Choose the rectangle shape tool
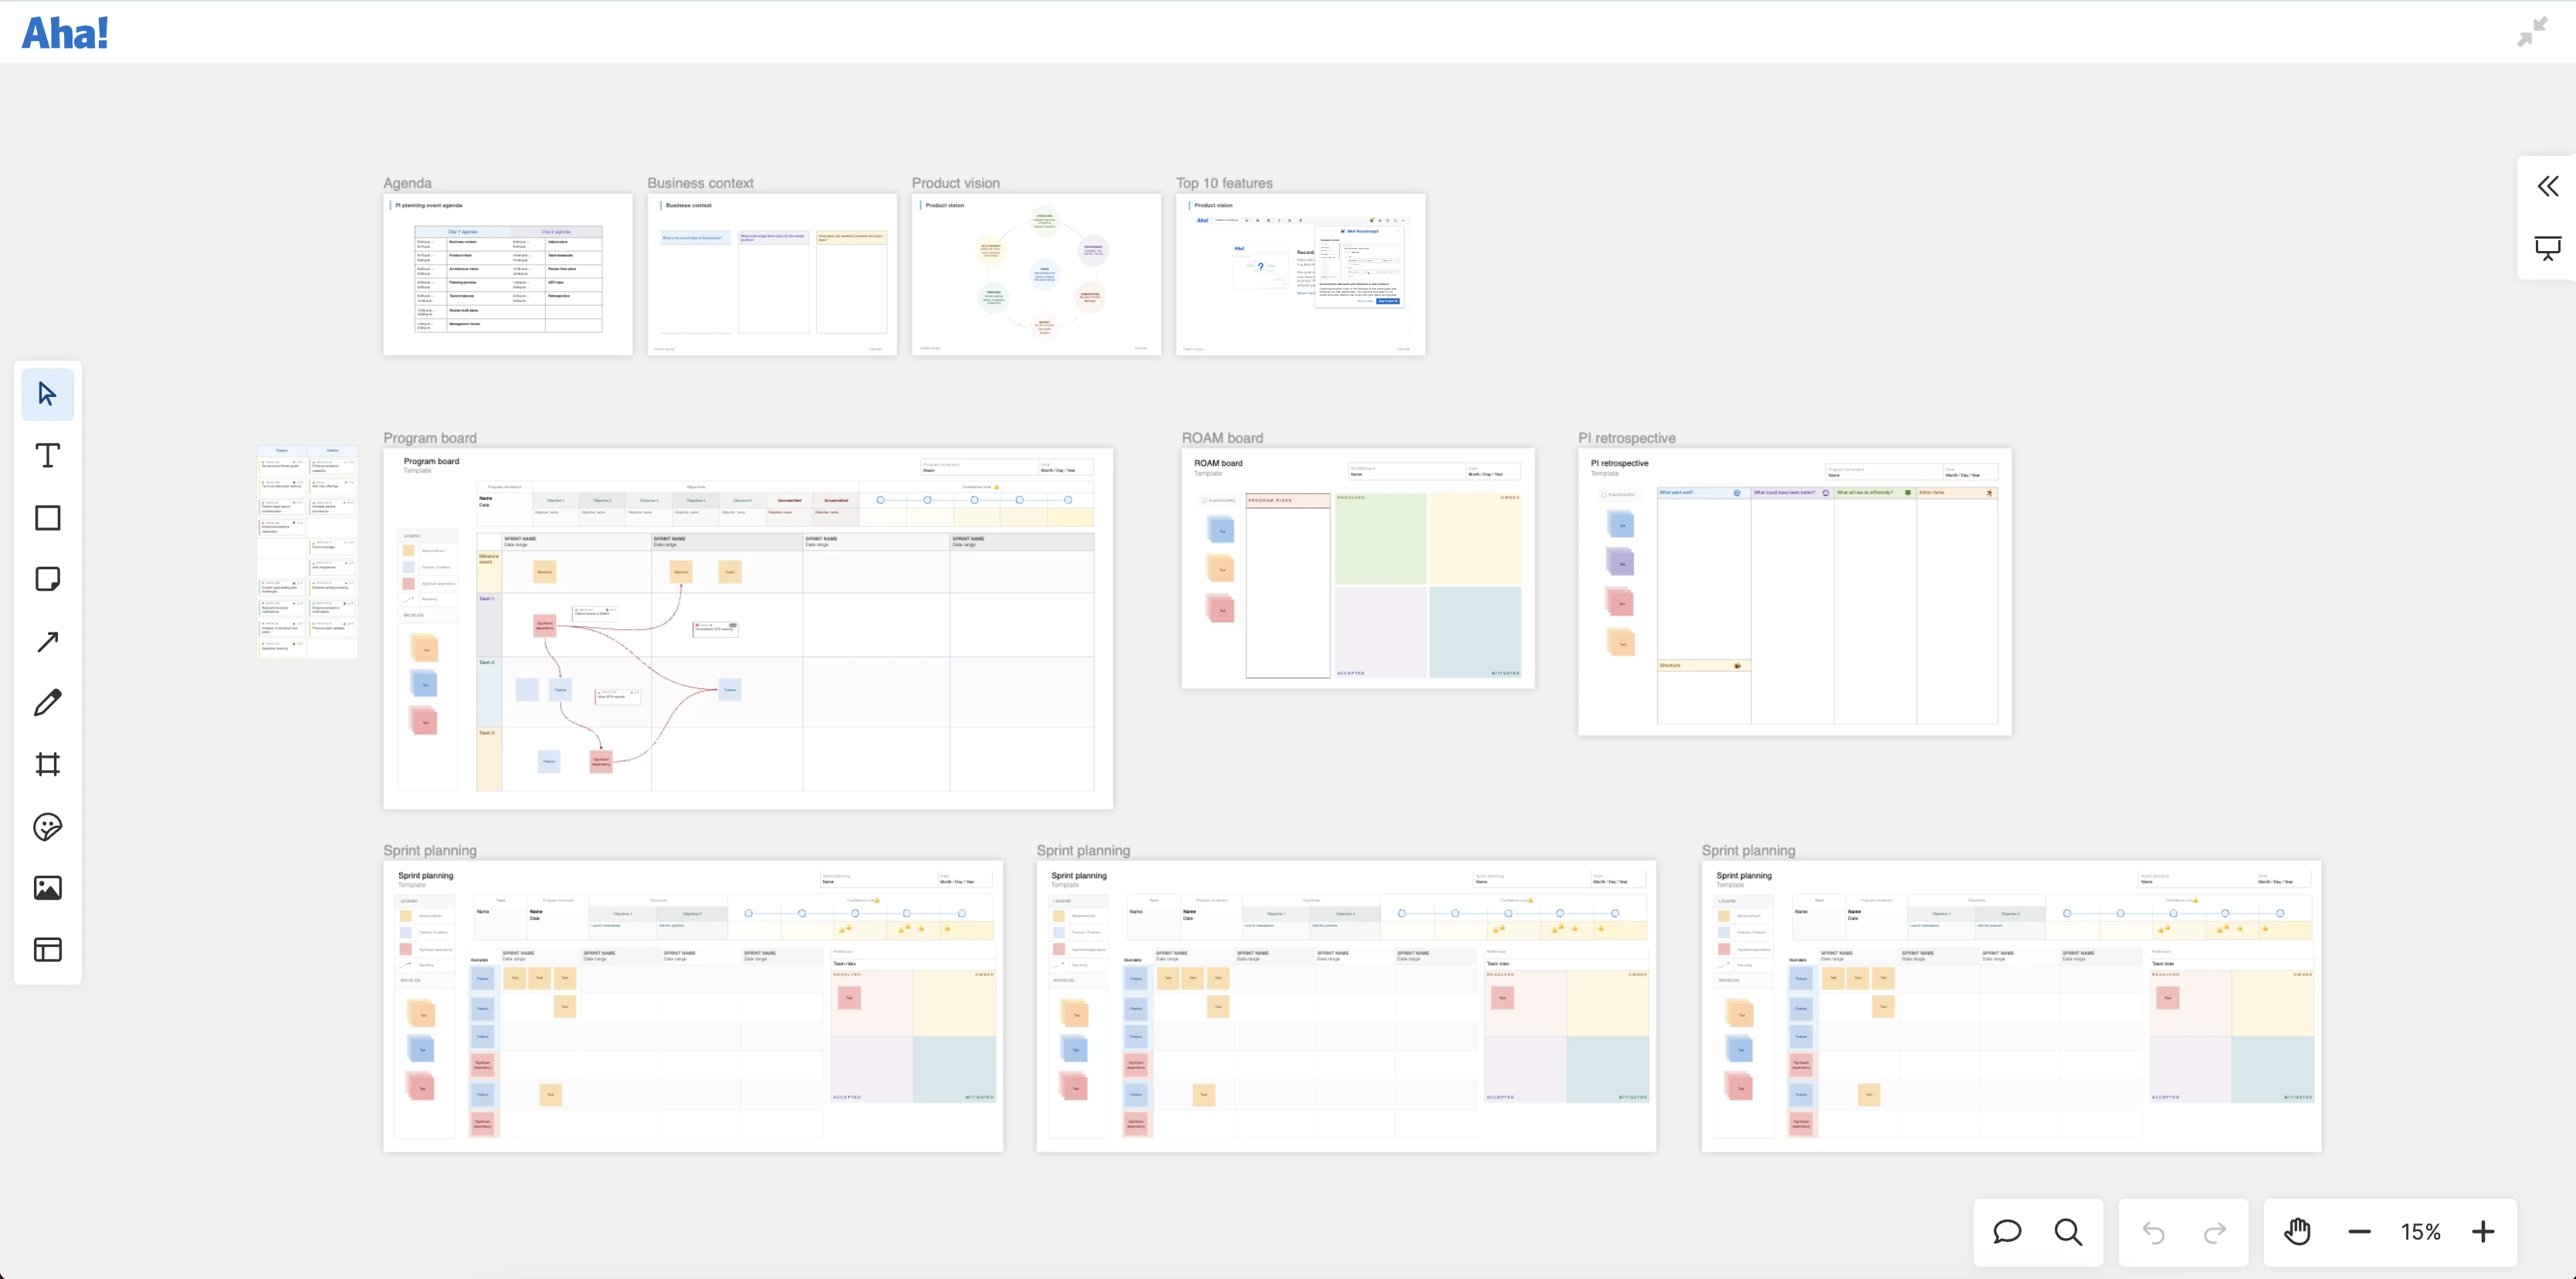 click(47, 518)
